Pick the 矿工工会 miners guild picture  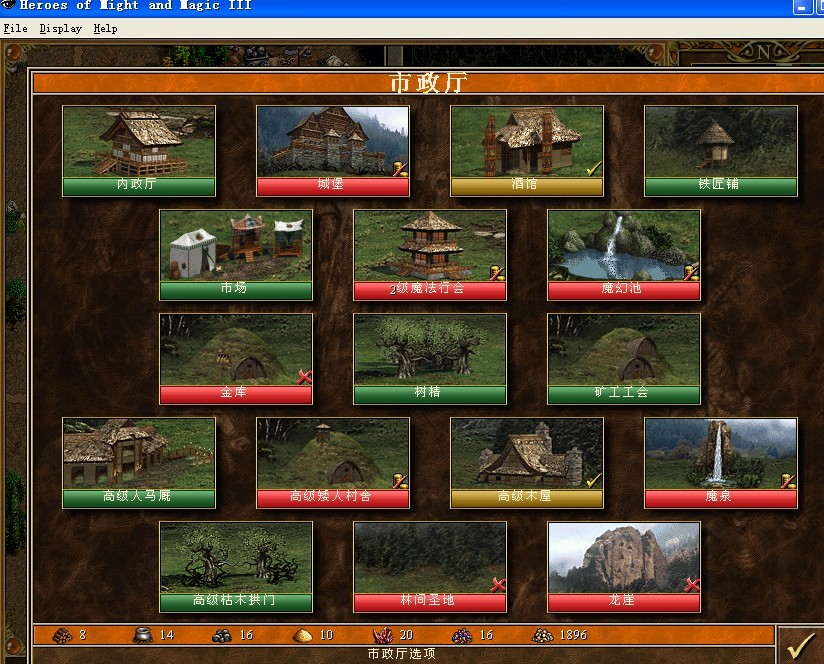[624, 350]
